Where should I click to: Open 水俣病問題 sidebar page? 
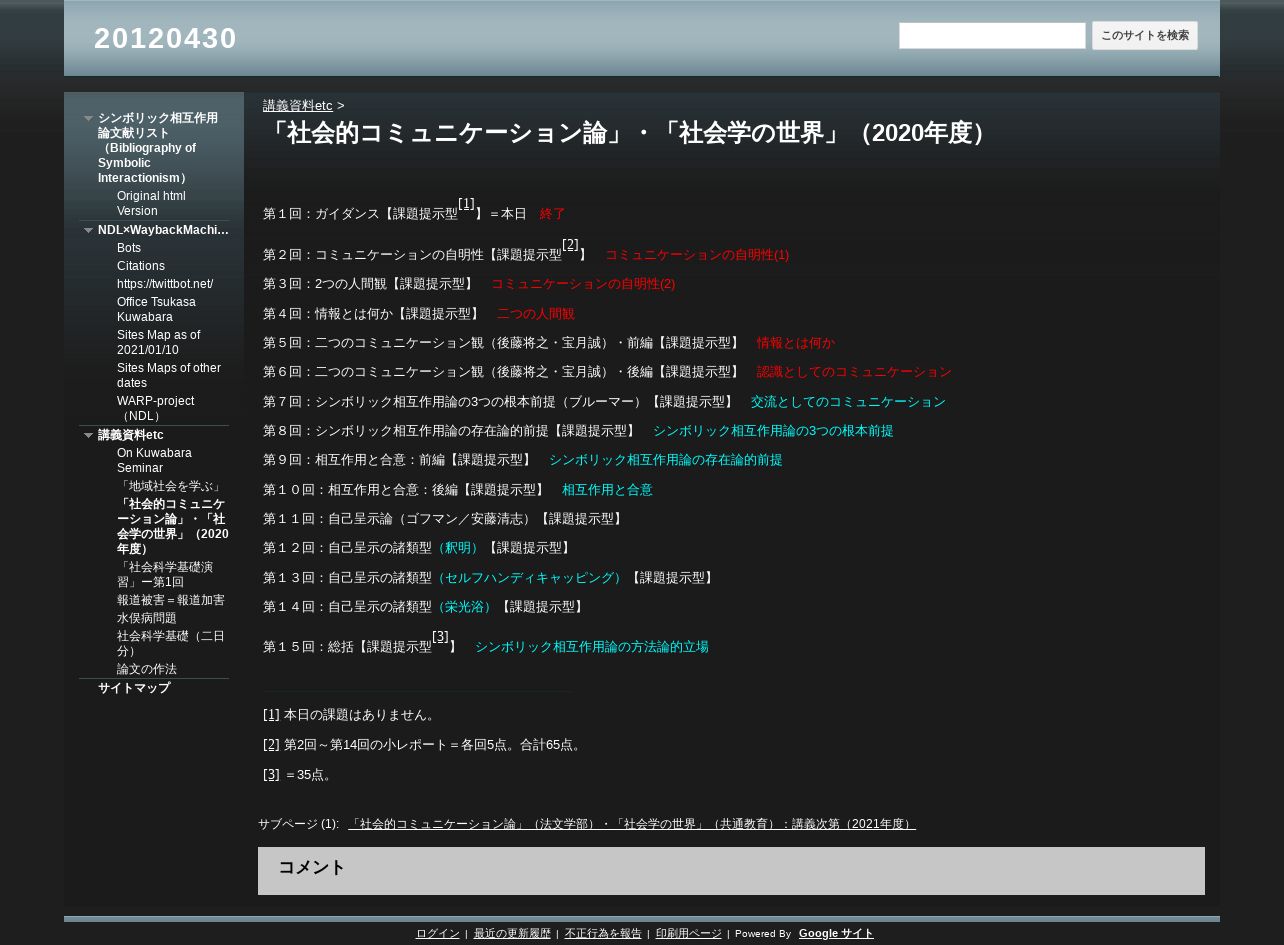(x=147, y=618)
